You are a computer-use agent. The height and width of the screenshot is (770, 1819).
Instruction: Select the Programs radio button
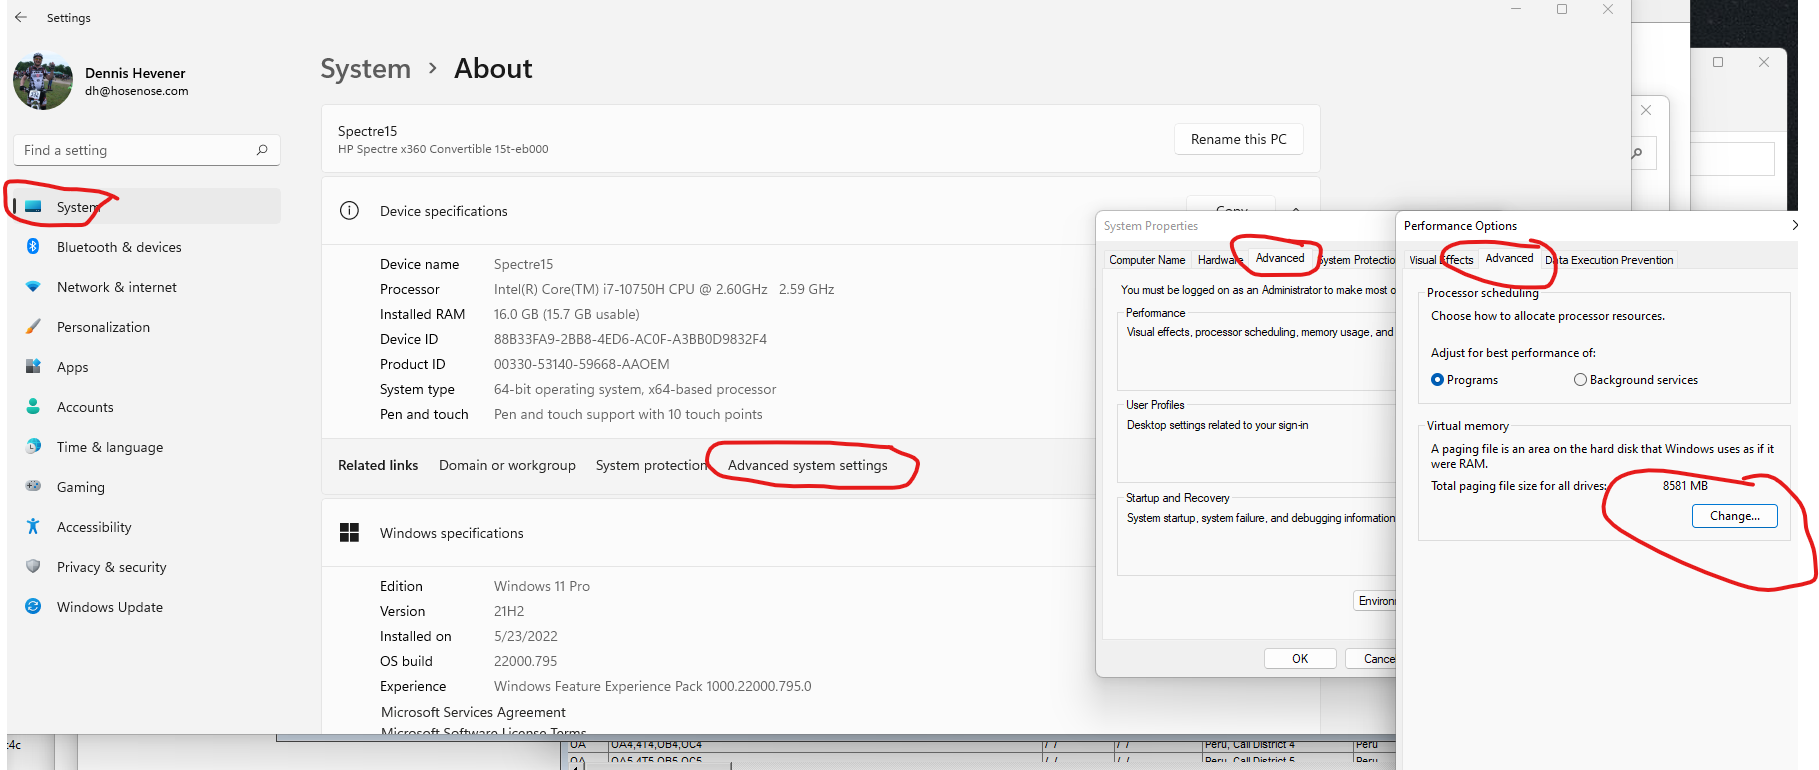click(1437, 380)
